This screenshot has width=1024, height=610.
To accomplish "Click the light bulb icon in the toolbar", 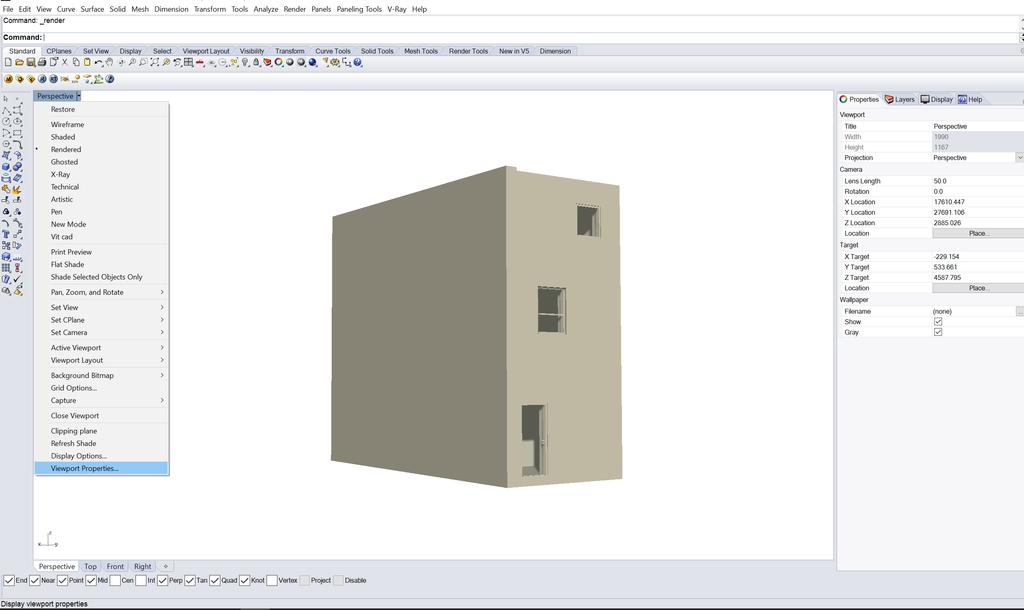I will point(245,62).
